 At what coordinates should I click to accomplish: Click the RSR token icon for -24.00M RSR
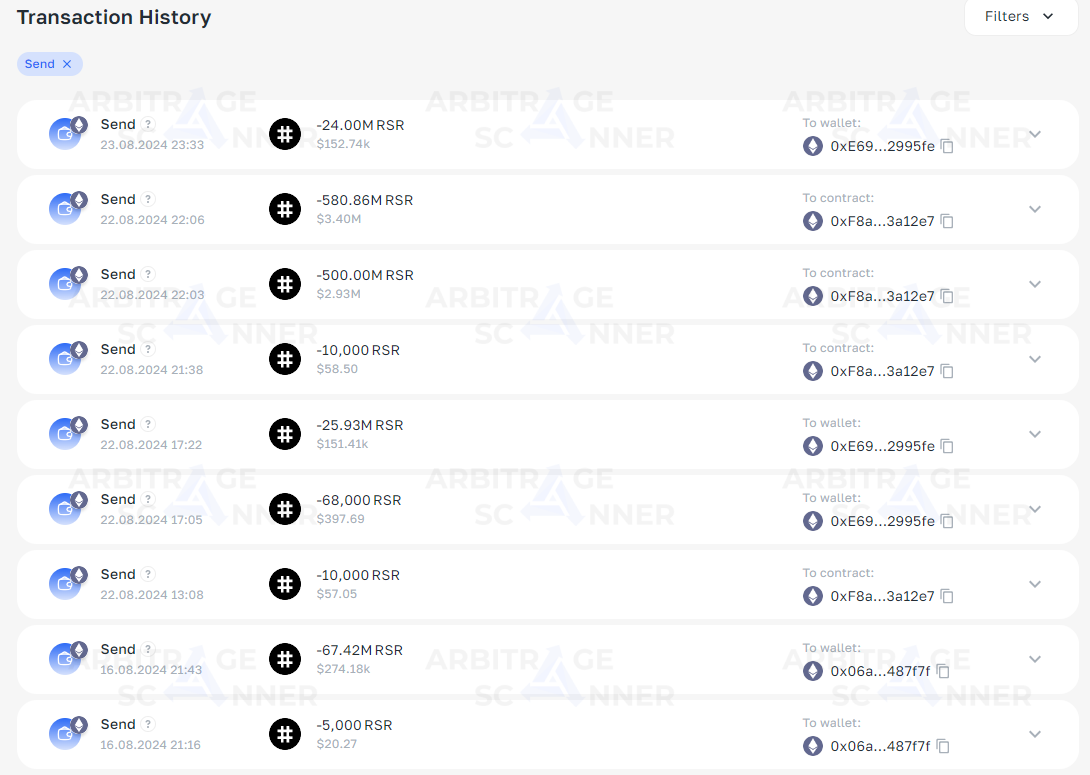pos(285,134)
